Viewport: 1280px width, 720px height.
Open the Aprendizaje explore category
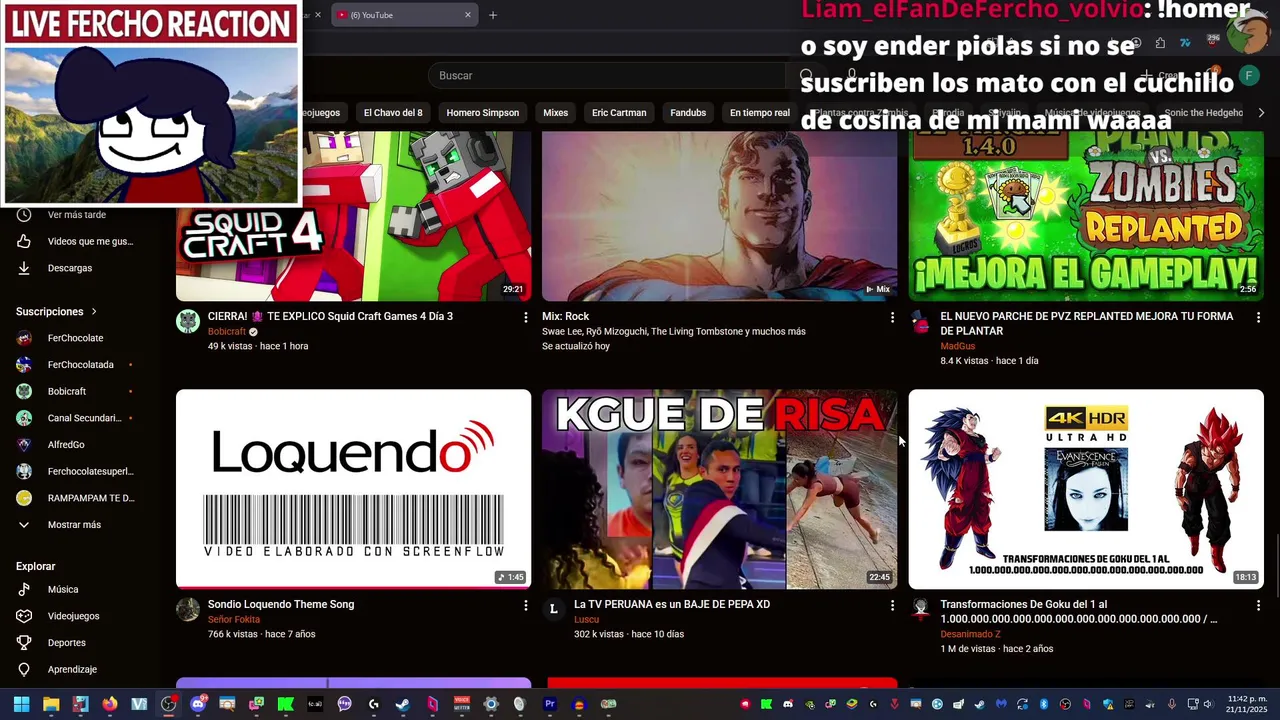click(x=72, y=669)
